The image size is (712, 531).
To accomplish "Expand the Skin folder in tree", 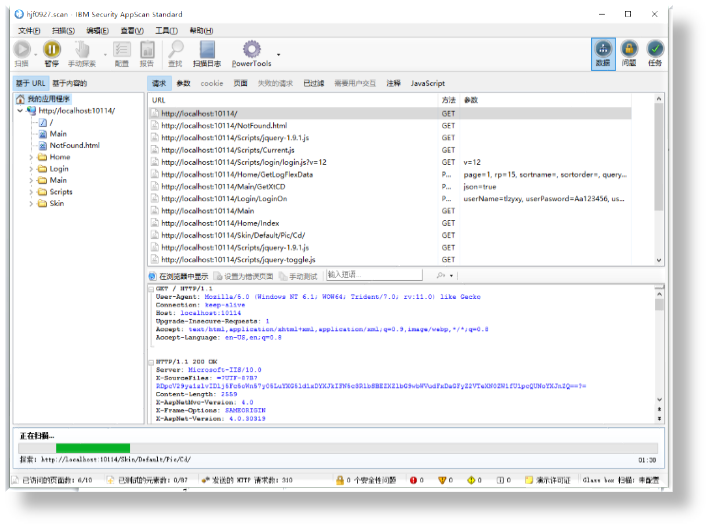I will [31, 203].
